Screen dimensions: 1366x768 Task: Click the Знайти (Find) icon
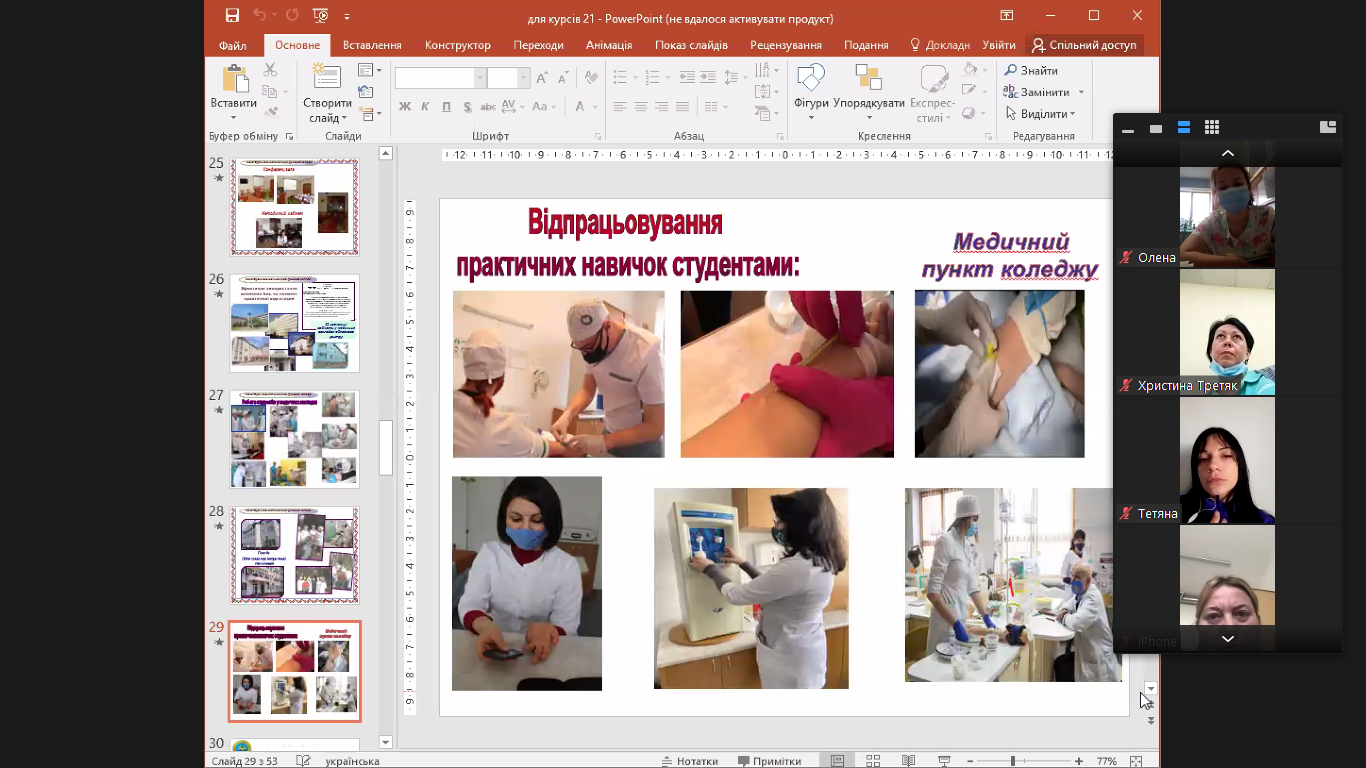(x=1013, y=70)
